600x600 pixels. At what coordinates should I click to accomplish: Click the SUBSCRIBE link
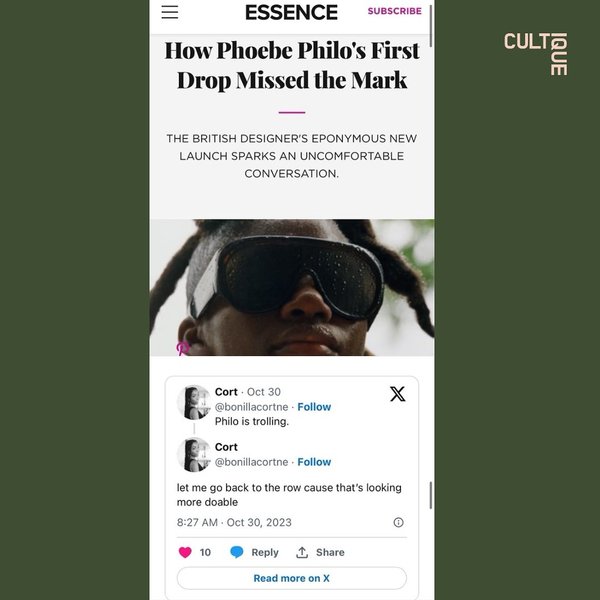coord(394,11)
